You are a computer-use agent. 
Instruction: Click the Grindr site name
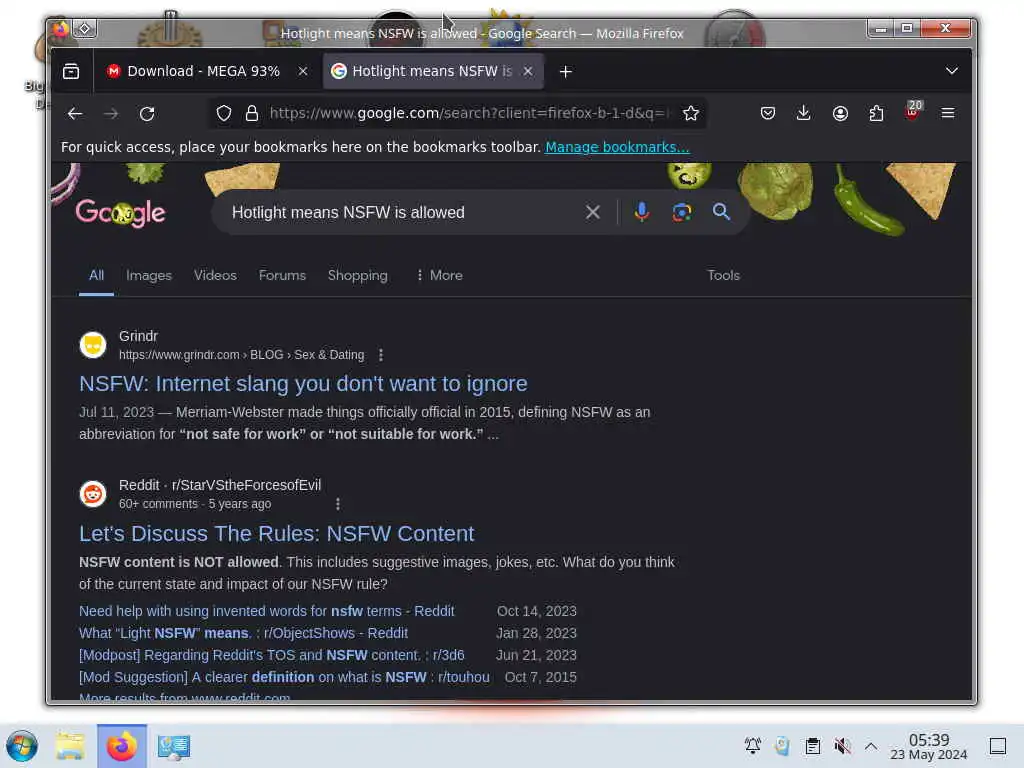click(x=138, y=336)
